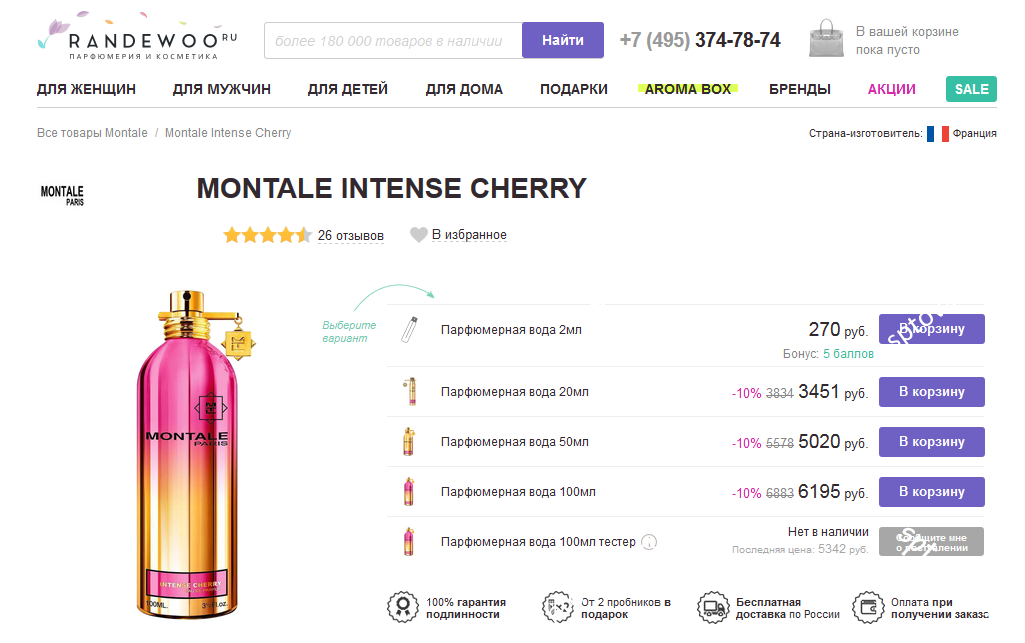Click the 6195 руб. price
This screenshot has height=643, width=1025.
[833, 491]
